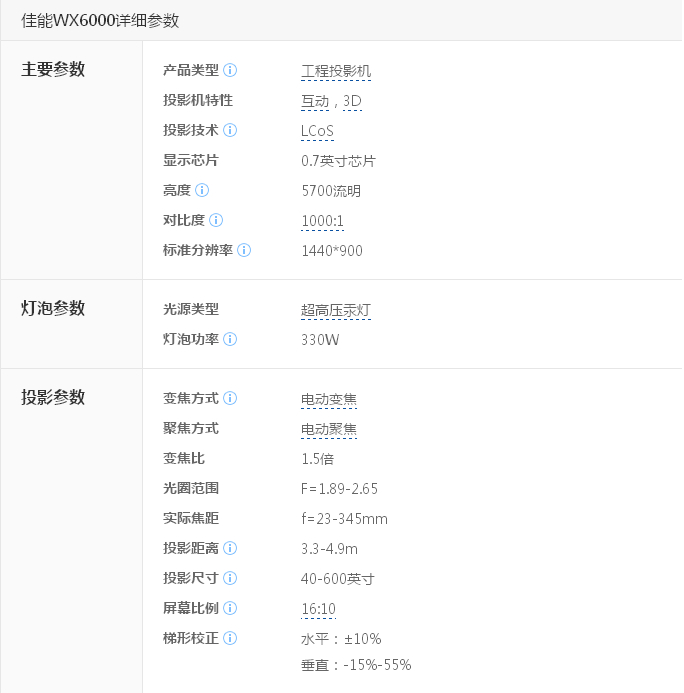Open the LCoS technology link
Screen dimensions: 684x693
[317, 131]
